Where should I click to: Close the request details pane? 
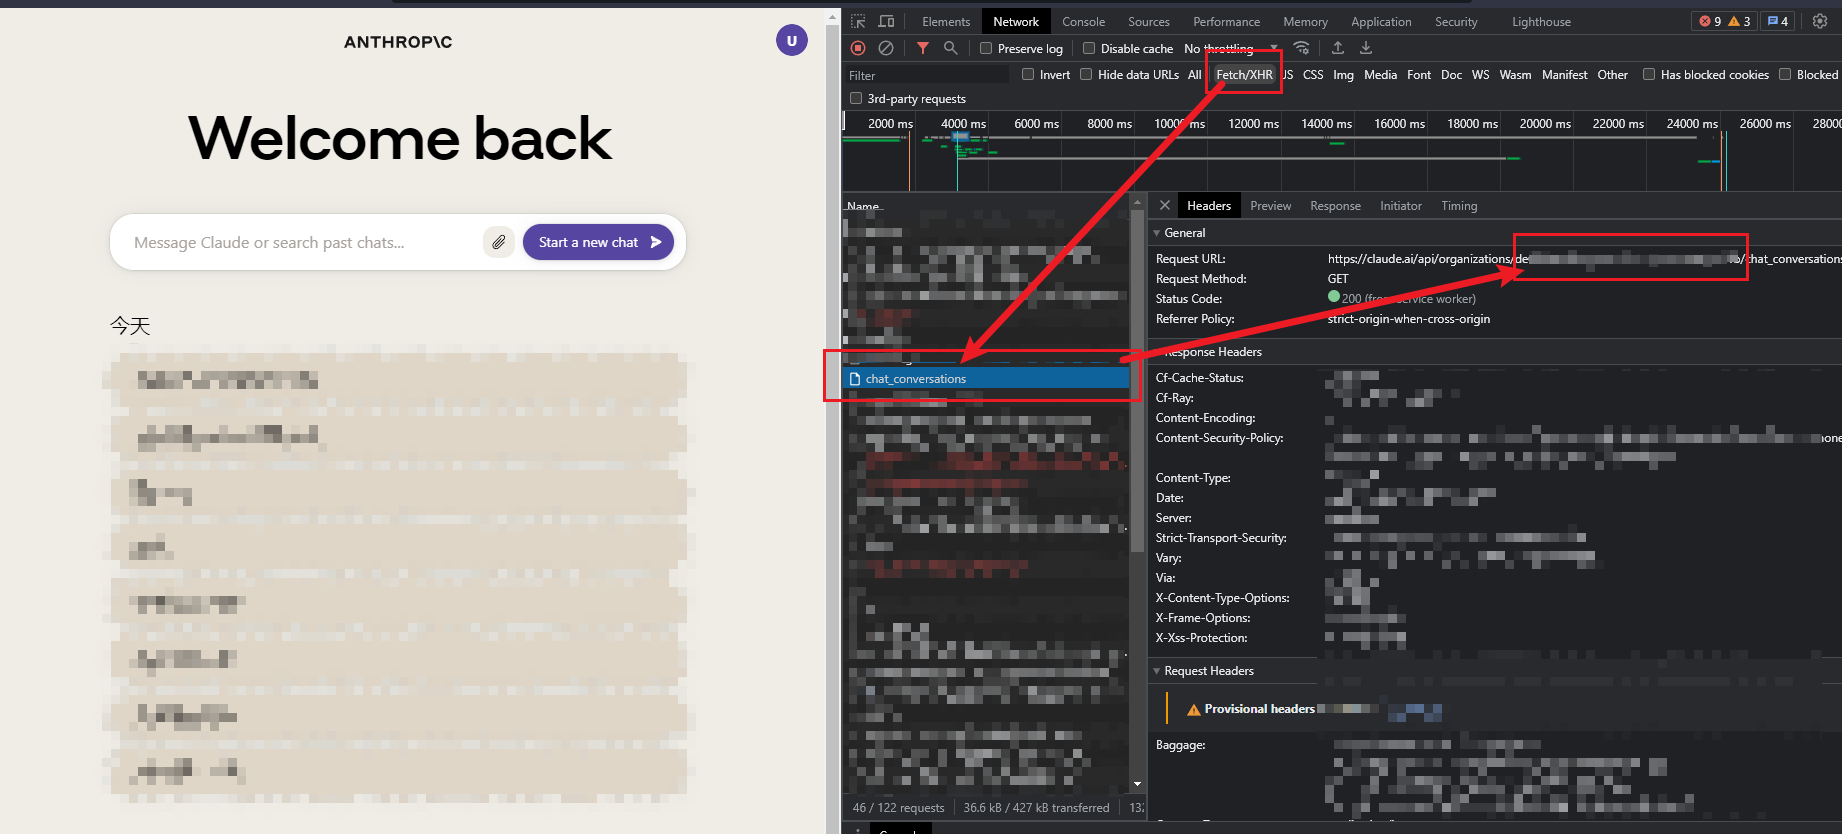[1165, 205]
